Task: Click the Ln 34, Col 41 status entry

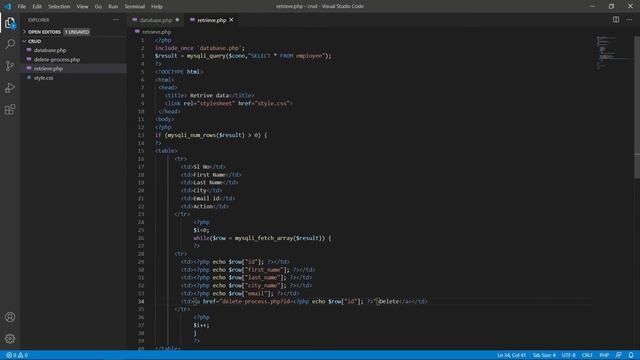Action: 511,355
